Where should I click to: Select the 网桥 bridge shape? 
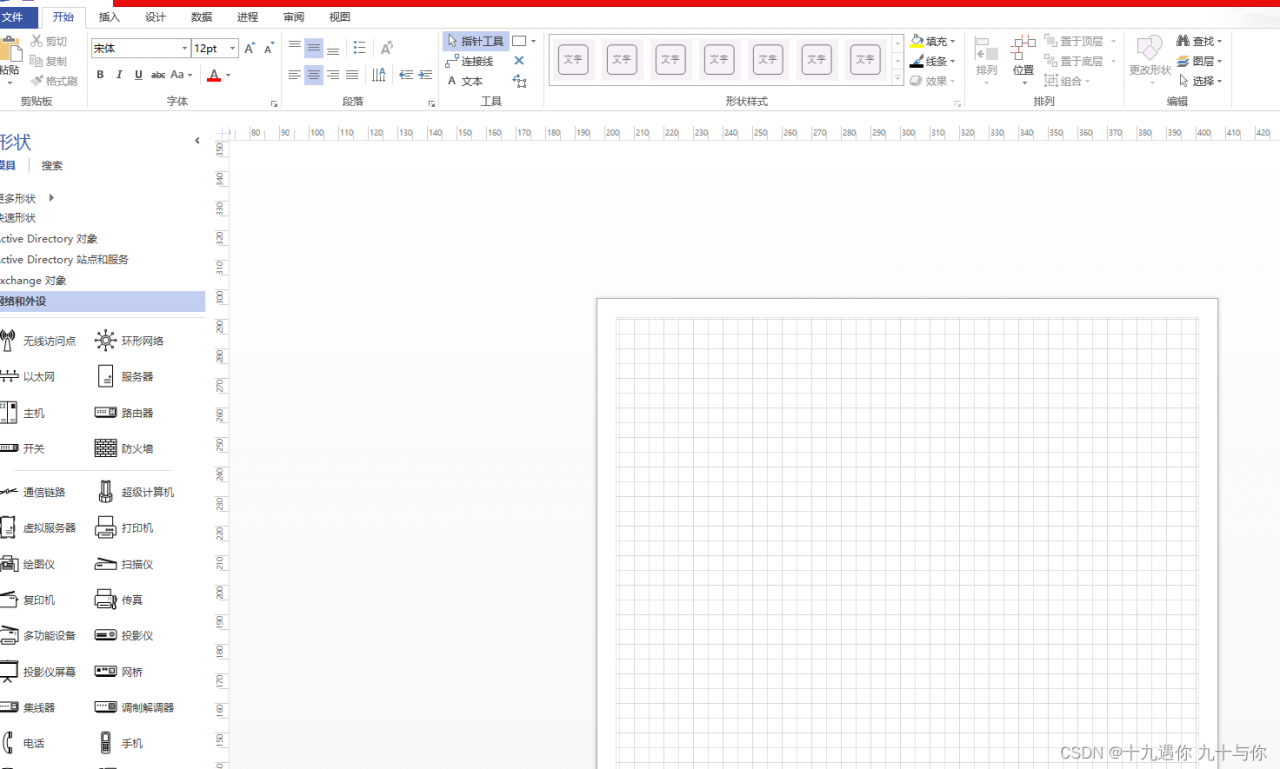[120, 672]
